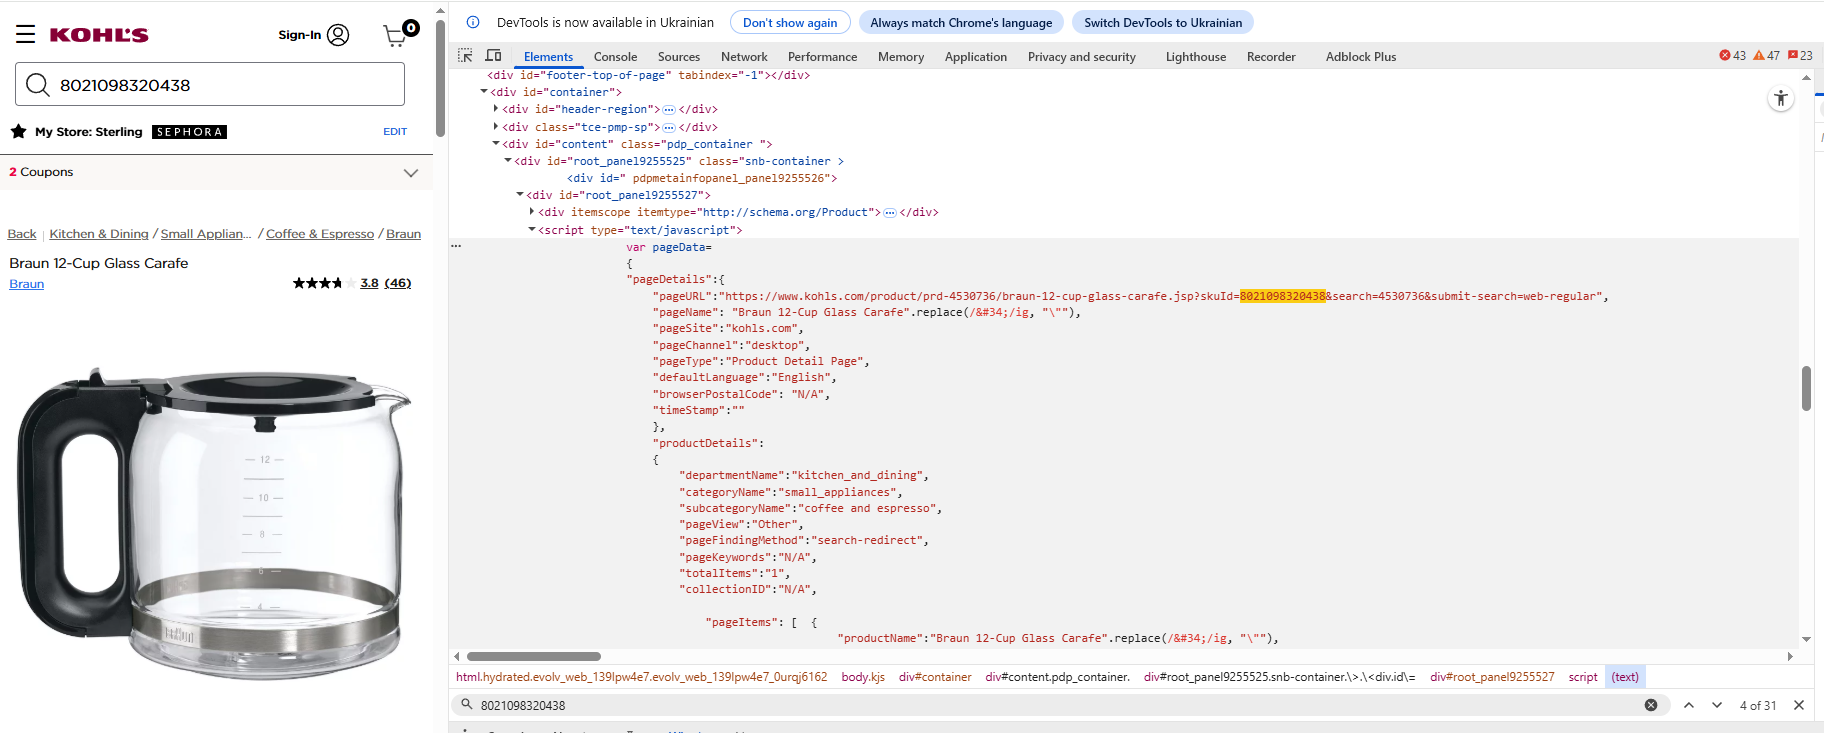Click the Kohl's logo
The height and width of the screenshot is (733, 1824).
(x=99, y=35)
